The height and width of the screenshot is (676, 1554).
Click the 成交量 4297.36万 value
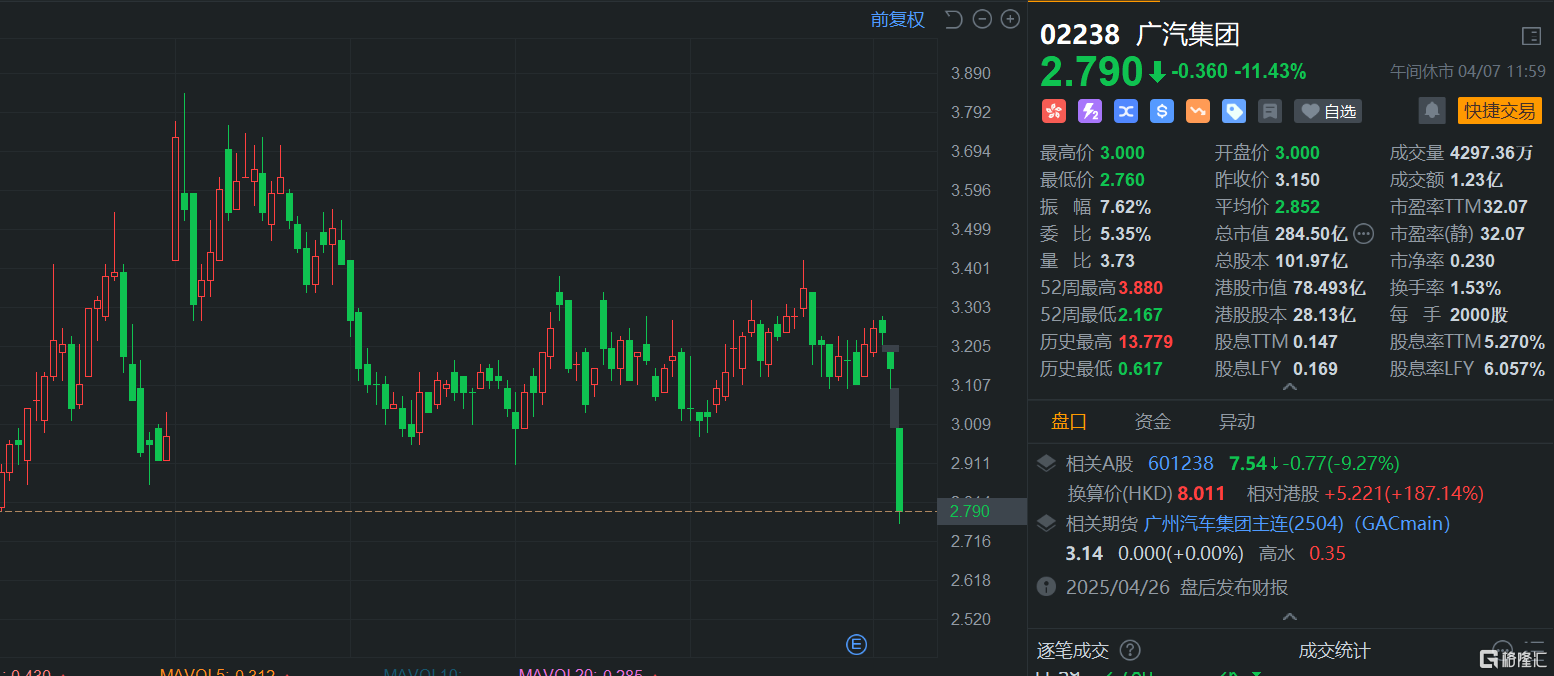(x=1492, y=153)
